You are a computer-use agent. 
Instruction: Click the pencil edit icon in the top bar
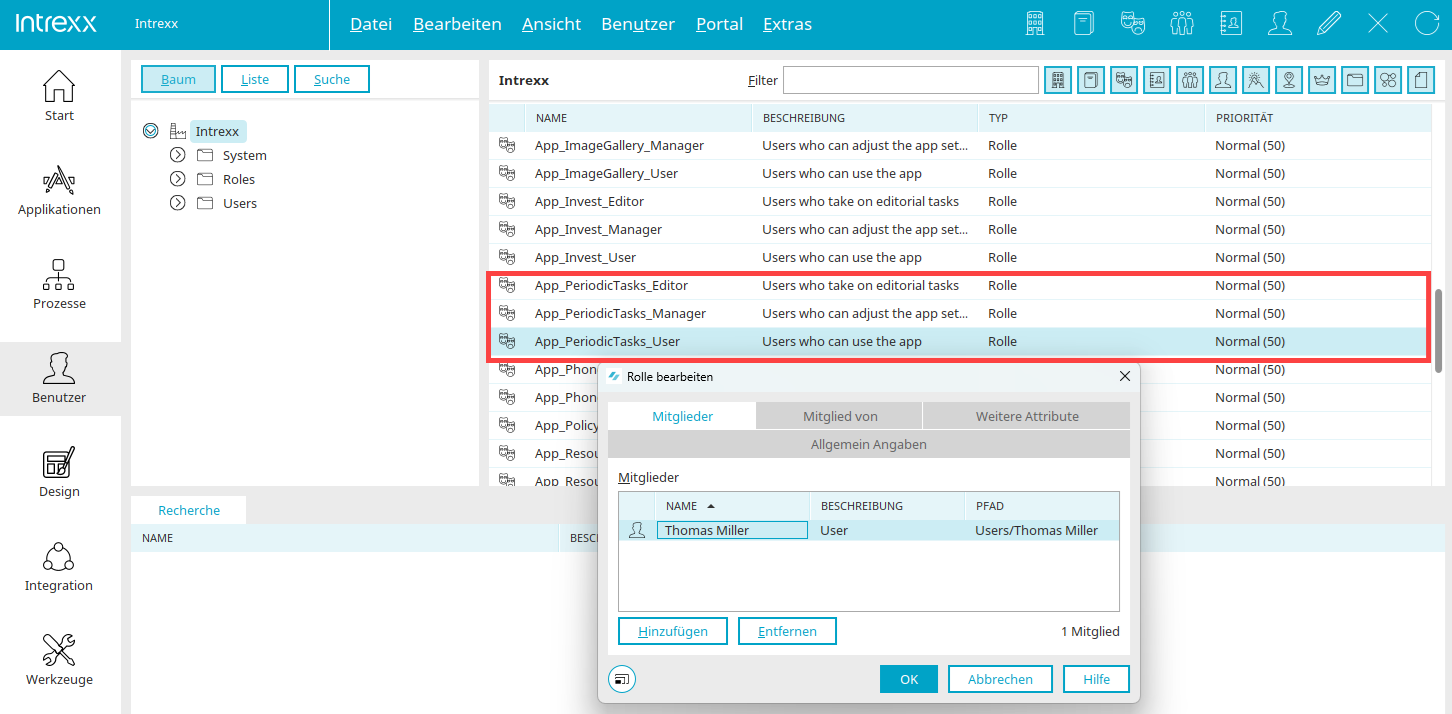click(1329, 24)
